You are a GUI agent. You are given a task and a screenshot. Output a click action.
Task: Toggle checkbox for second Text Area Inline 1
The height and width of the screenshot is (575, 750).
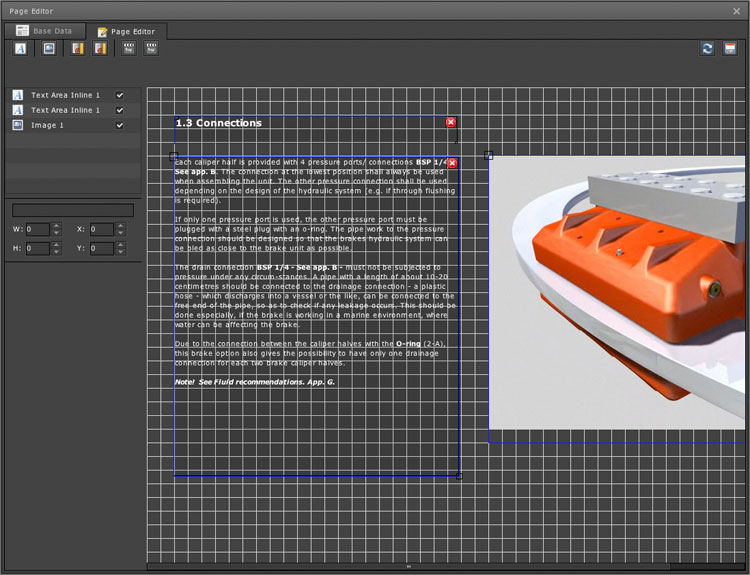120,110
